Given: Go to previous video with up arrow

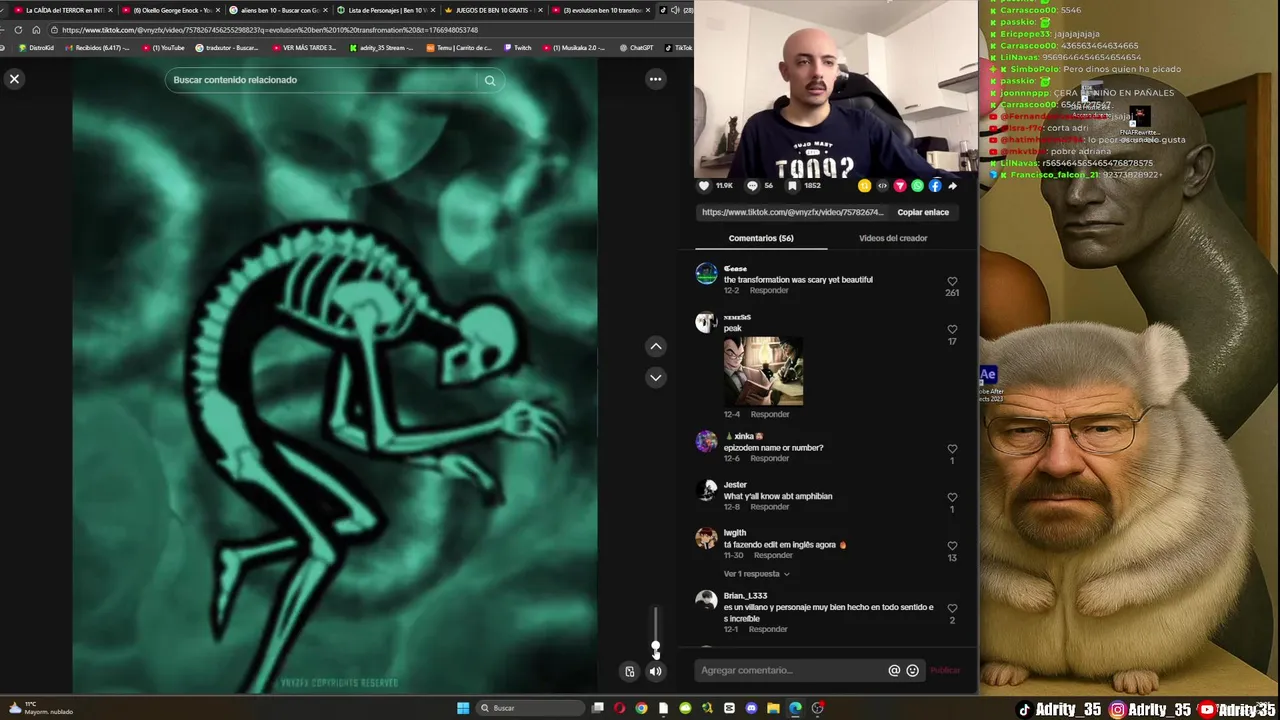Looking at the screenshot, I should 655,346.
